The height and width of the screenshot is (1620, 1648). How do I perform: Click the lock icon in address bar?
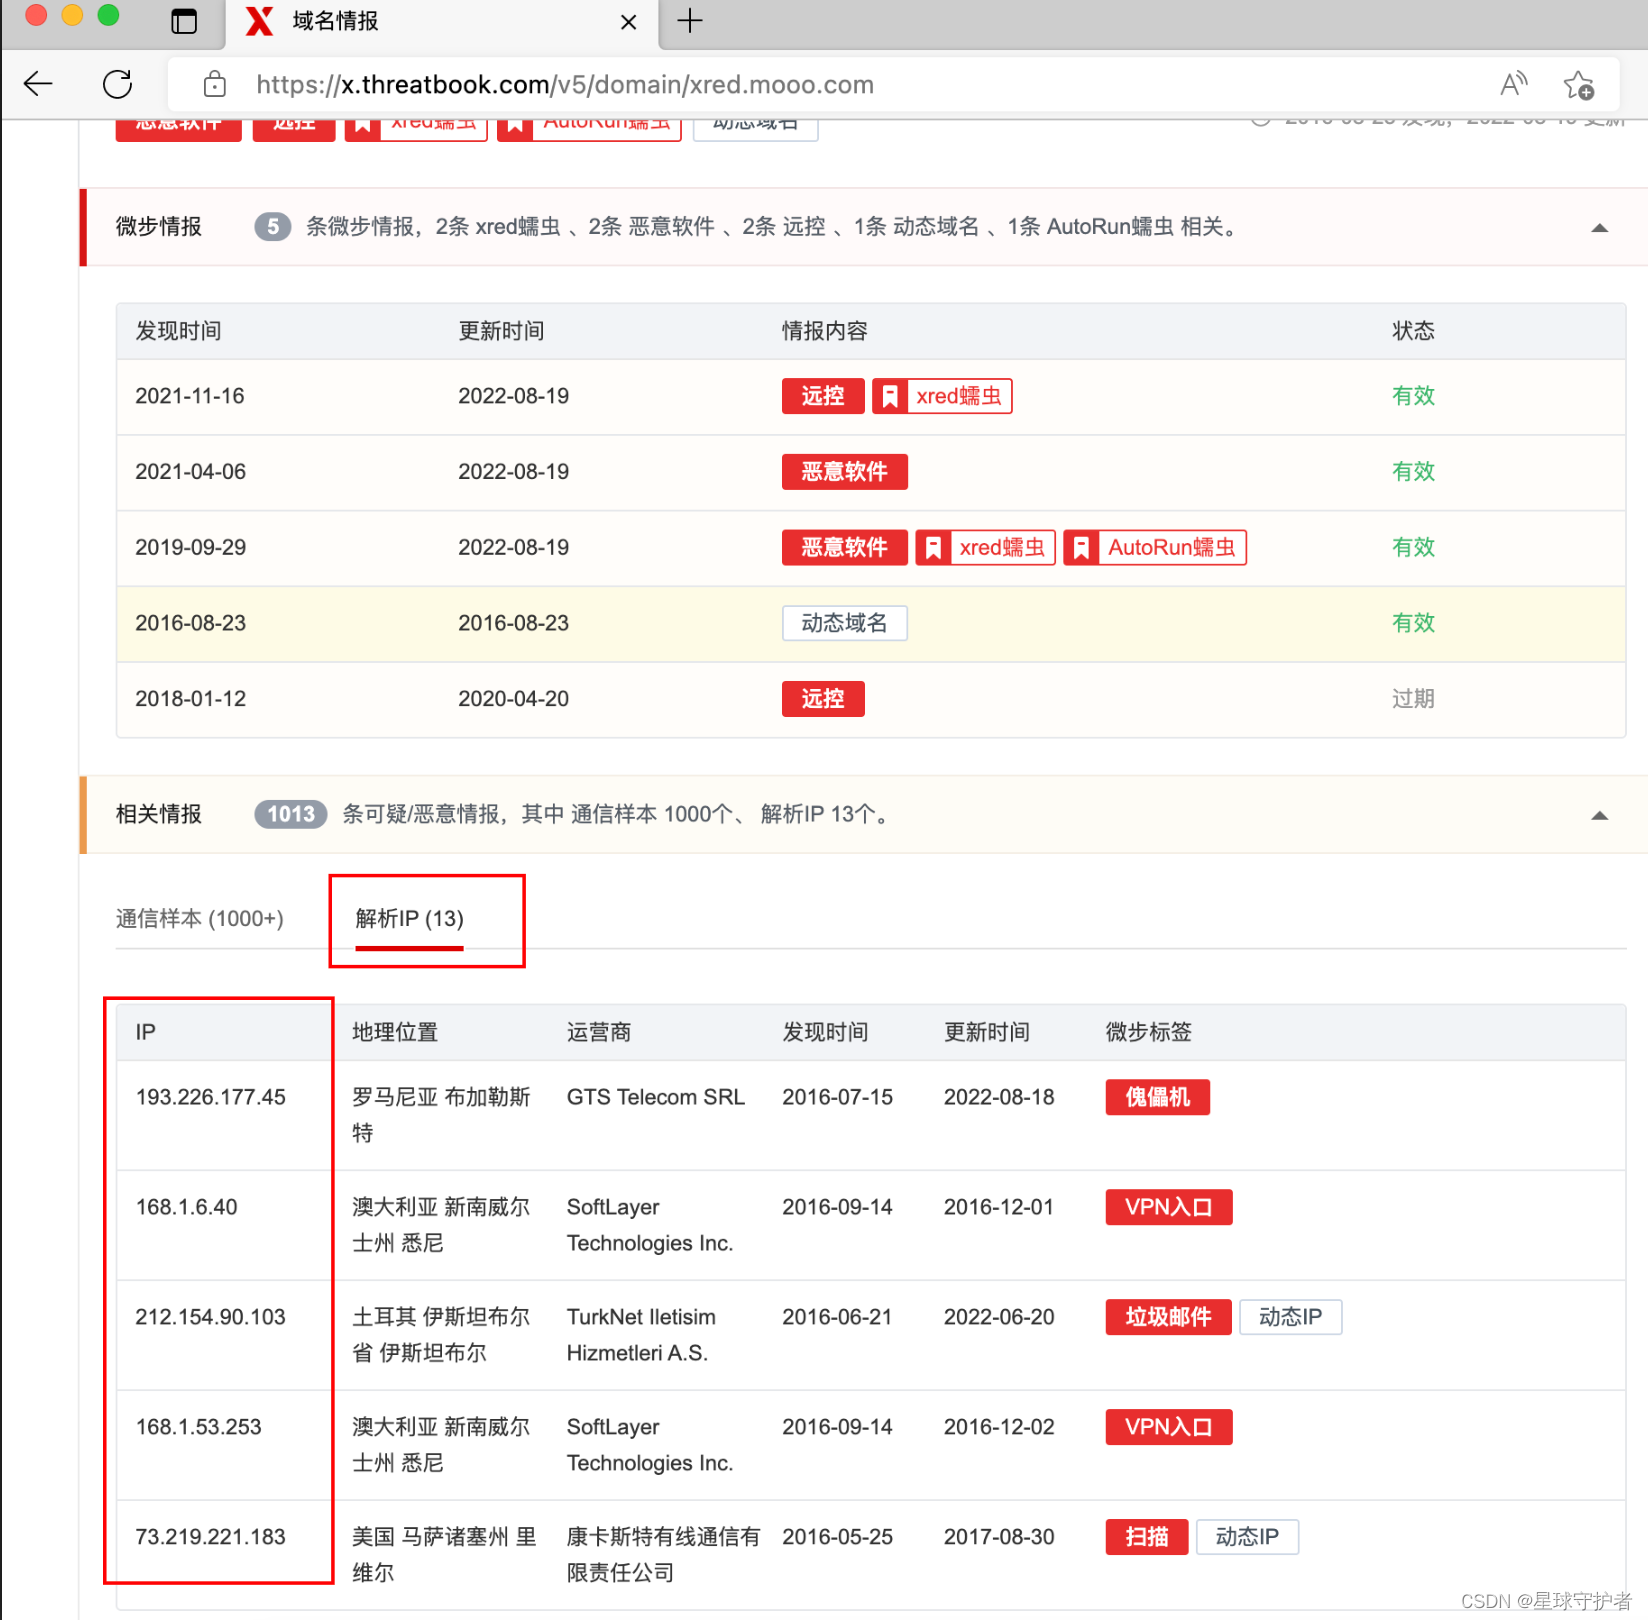tap(215, 85)
